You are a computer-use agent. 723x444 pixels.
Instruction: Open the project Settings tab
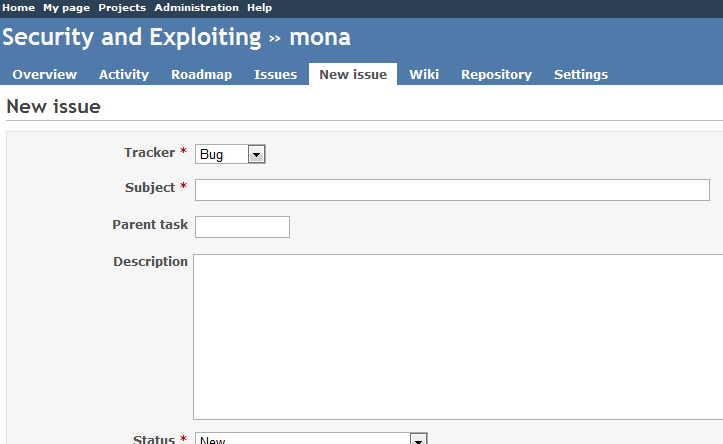(x=581, y=74)
